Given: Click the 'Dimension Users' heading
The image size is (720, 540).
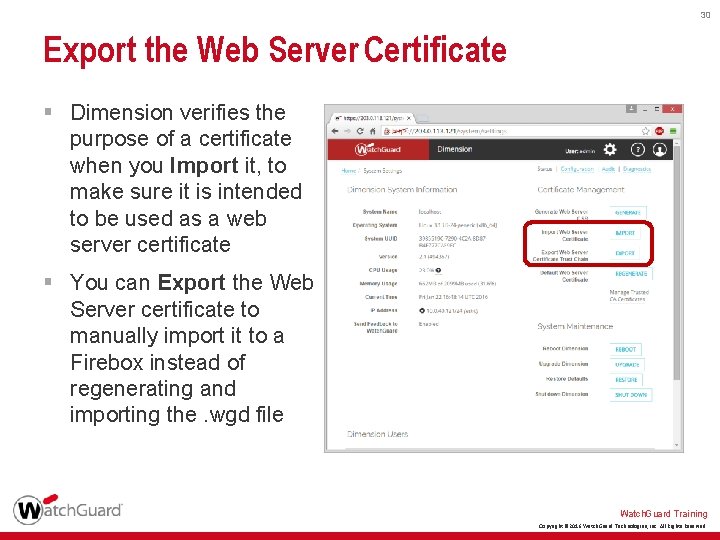Looking at the screenshot, I should coord(377,434).
